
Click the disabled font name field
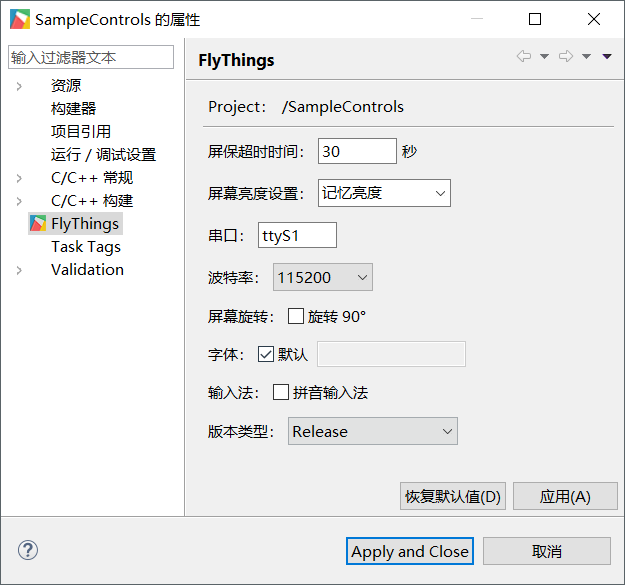[391, 354]
